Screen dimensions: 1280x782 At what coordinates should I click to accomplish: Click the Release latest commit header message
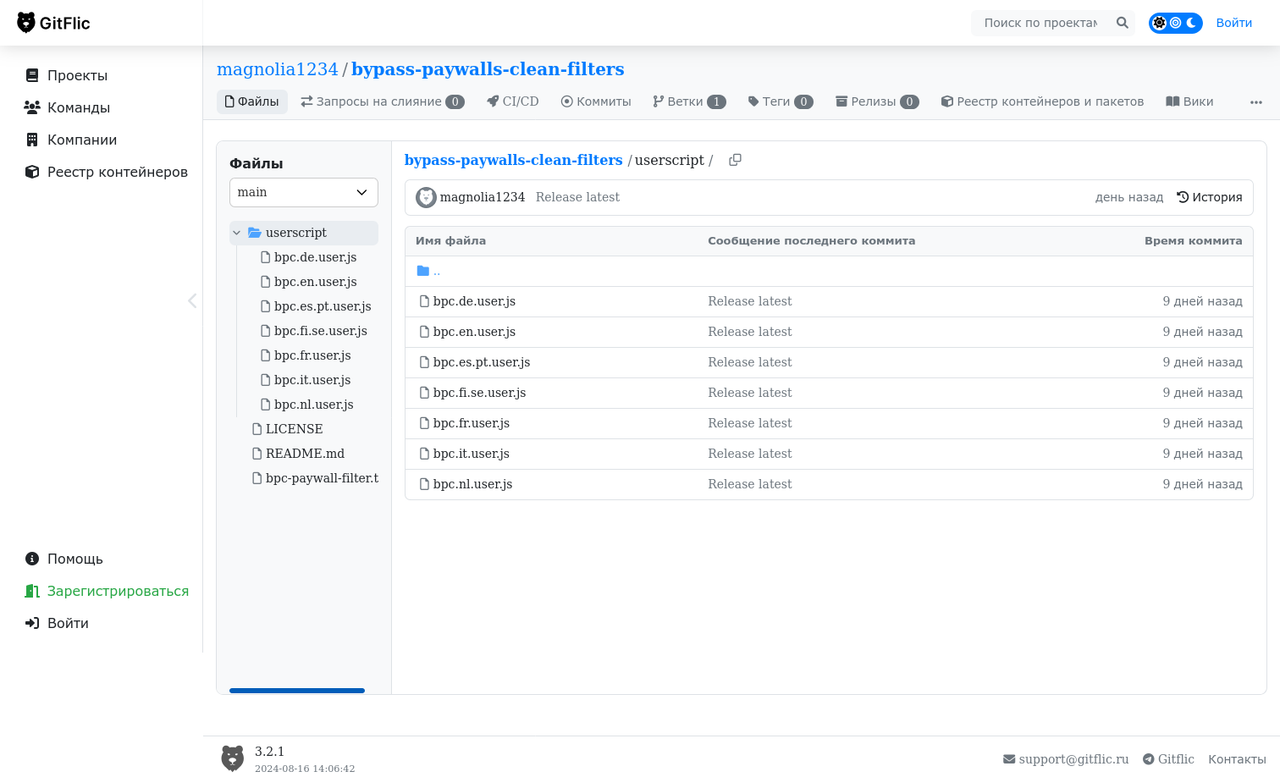tap(577, 197)
